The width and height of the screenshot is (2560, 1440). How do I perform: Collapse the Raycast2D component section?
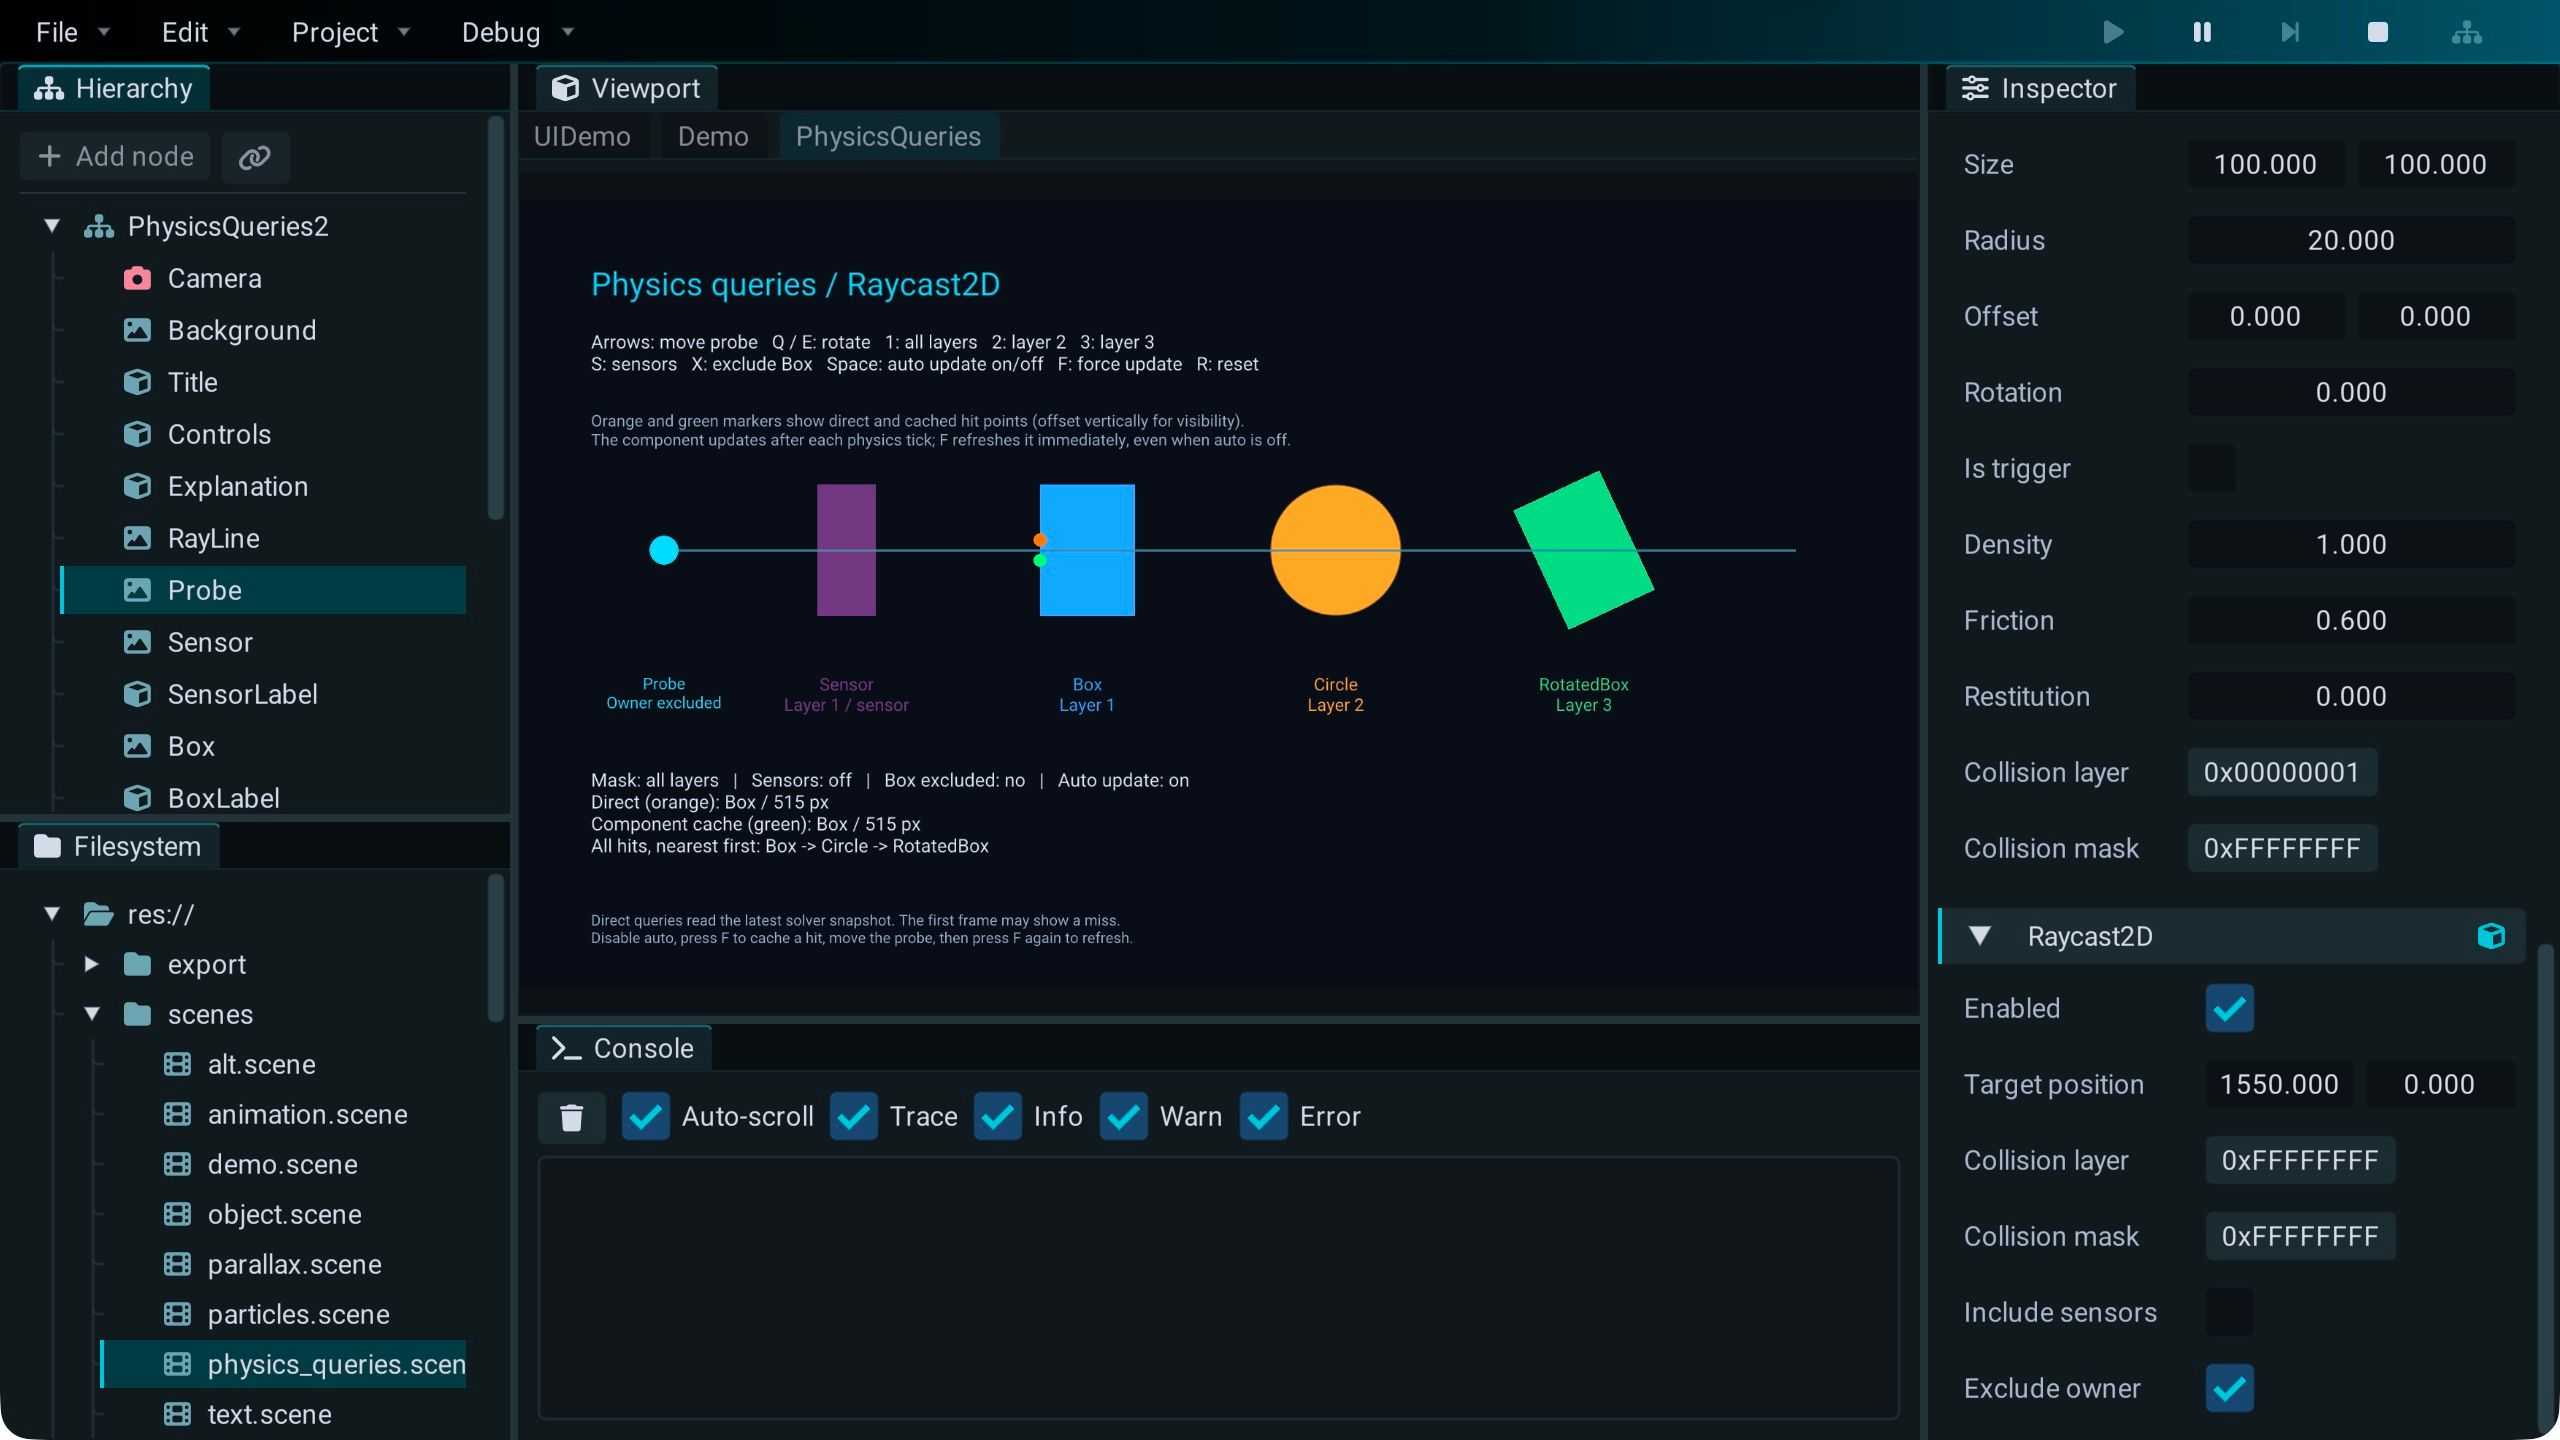tap(1979, 936)
